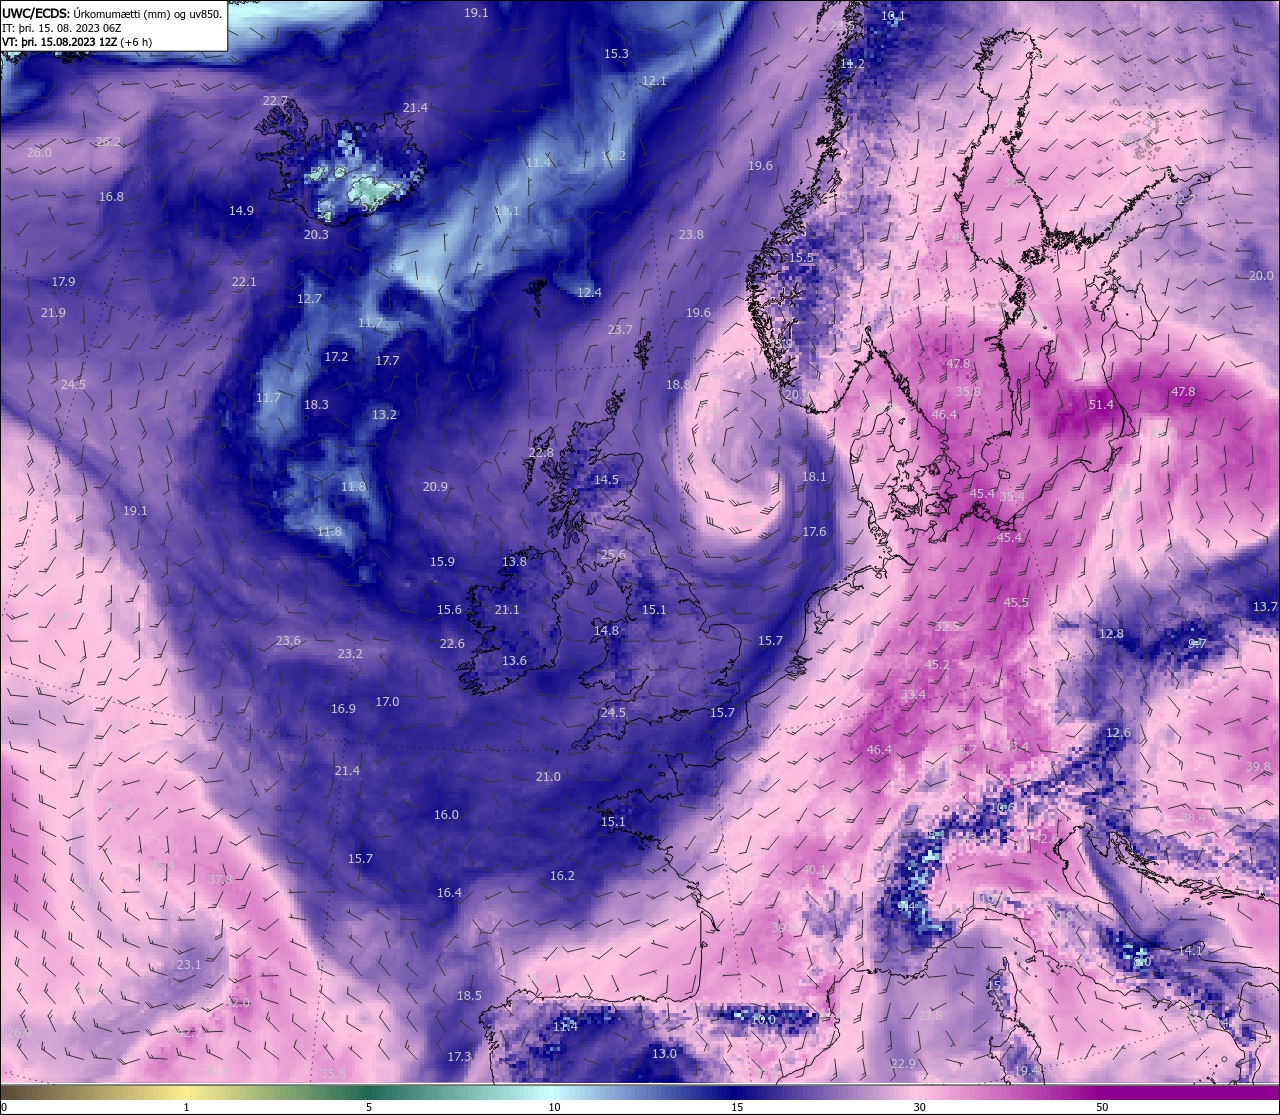Screen dimensions: 1280x1115
Task: Click the 17.9 value at the left
Action: point(63,281)
